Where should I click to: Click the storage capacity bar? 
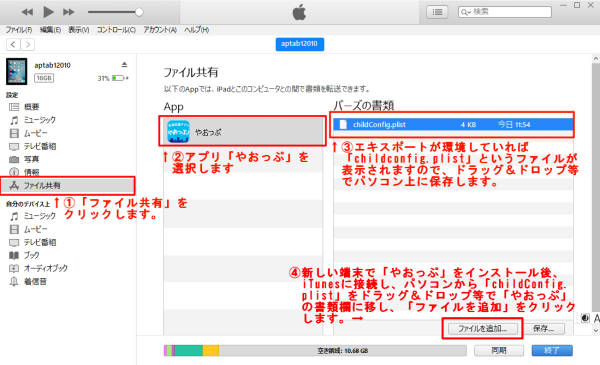pyautogui.click(x=315, y=350)
